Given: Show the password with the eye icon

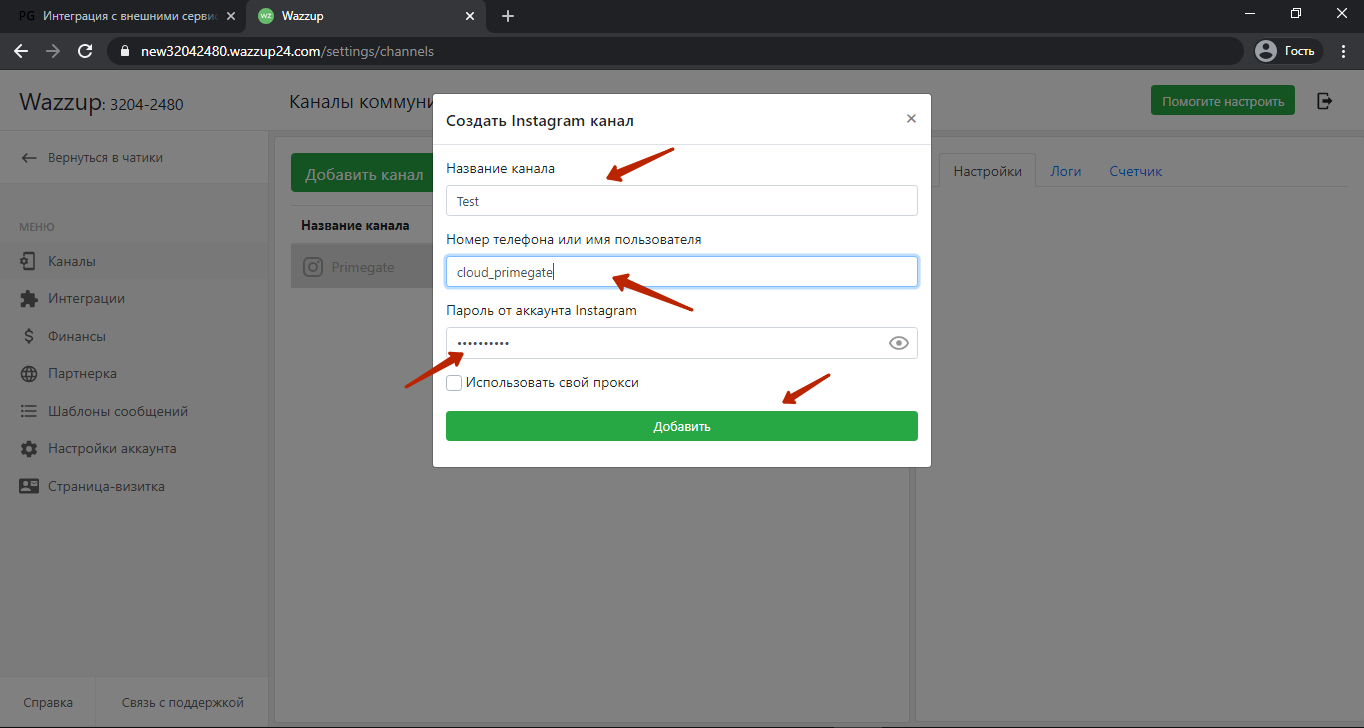Looking at the screenshot, I should (x=899, y=343).
